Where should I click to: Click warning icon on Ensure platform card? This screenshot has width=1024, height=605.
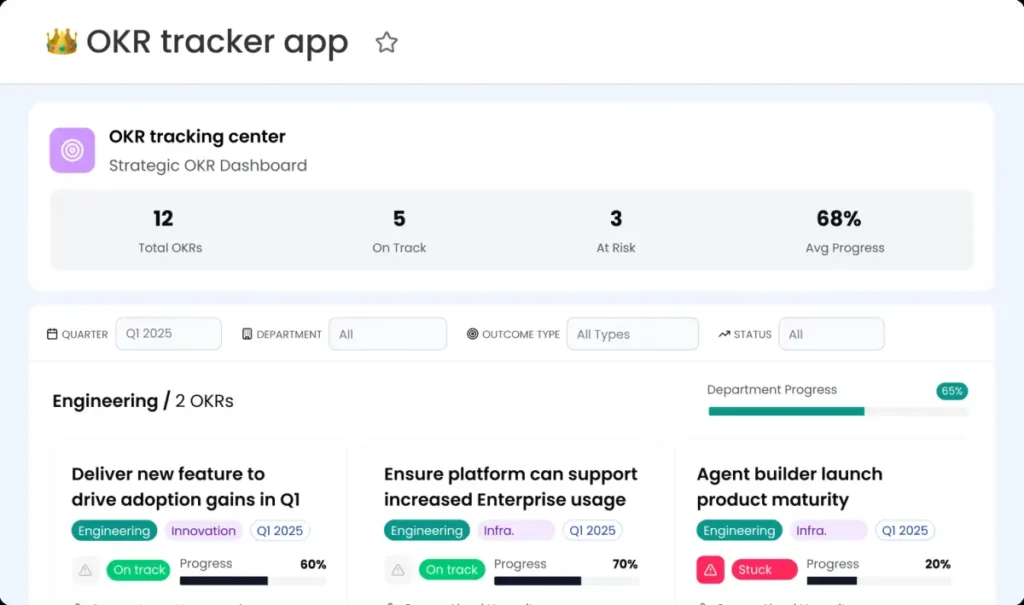[x=398, y=570]
